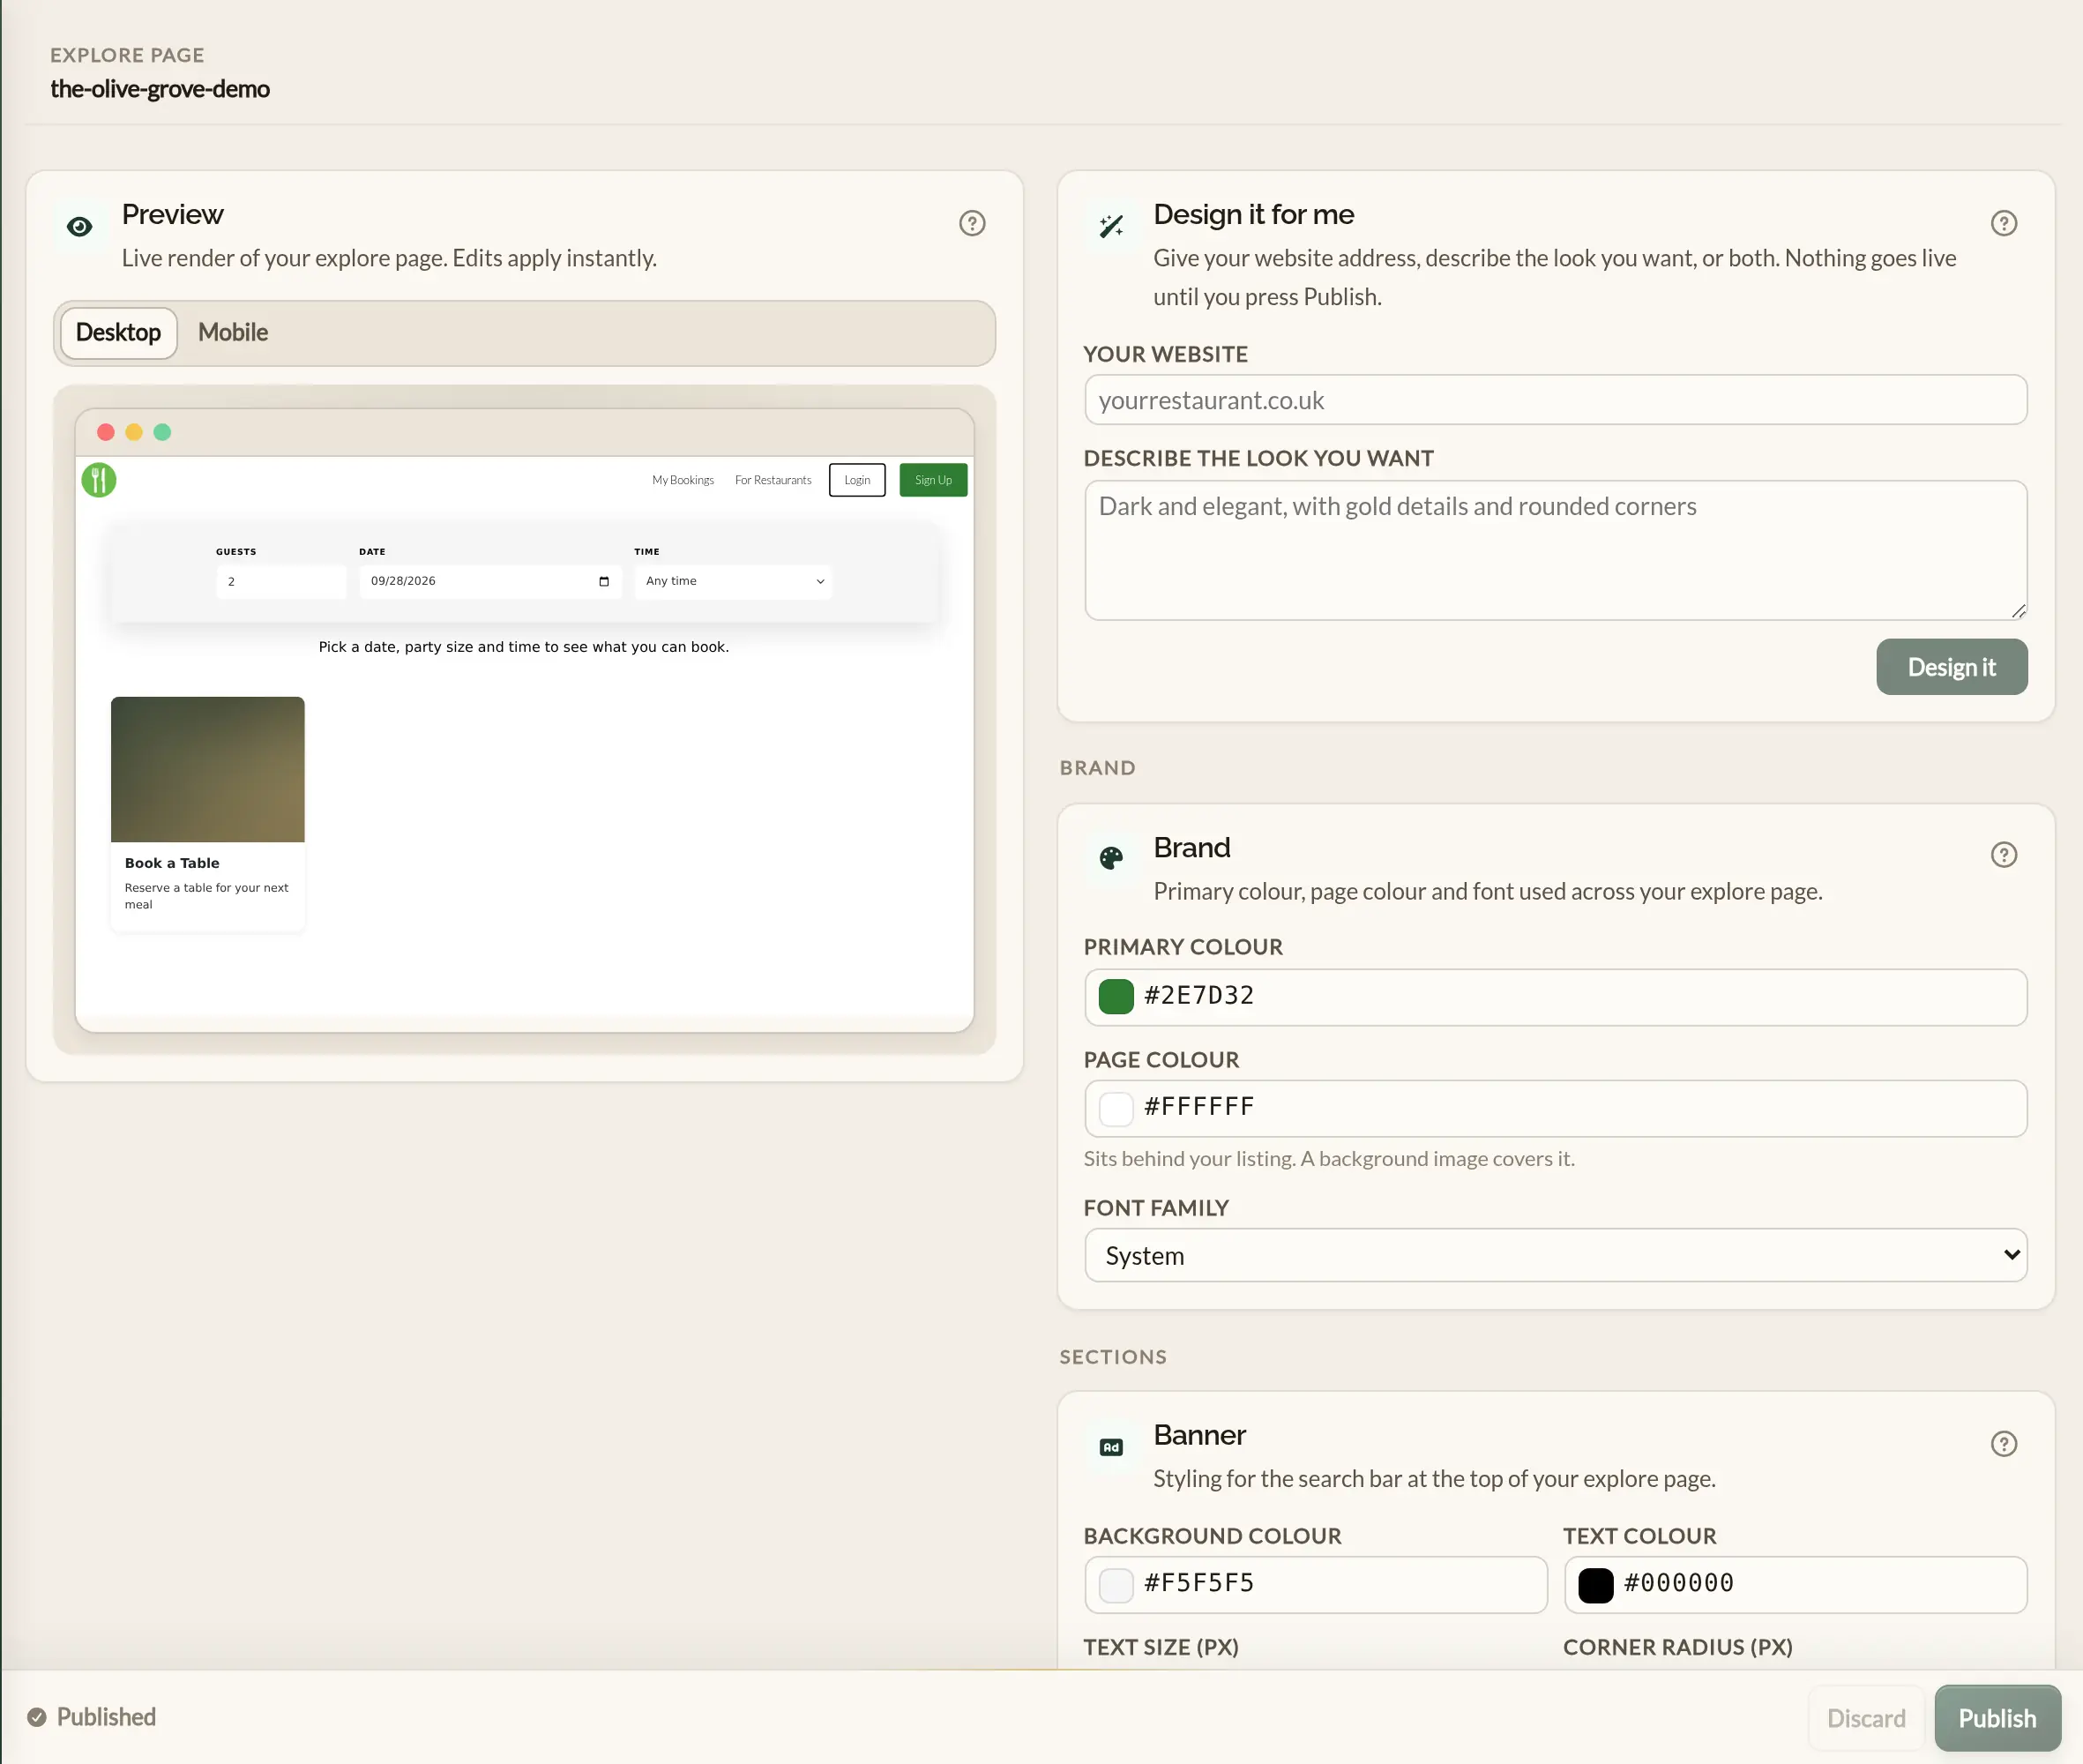Click the calendar icon in the date field
This screenshot has width=2083, height=1764.
(x=604, y=581)
